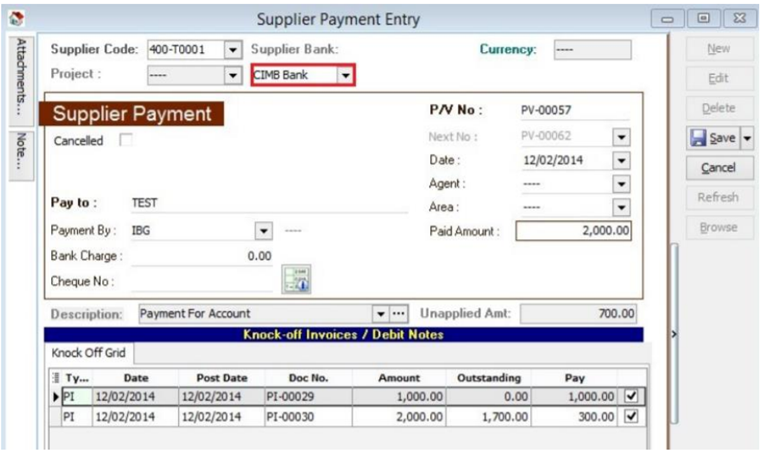The image size is (761, 451).
Task: Open the Supplier Bank CIMB Bank dropdown
Action: [344, 75]
